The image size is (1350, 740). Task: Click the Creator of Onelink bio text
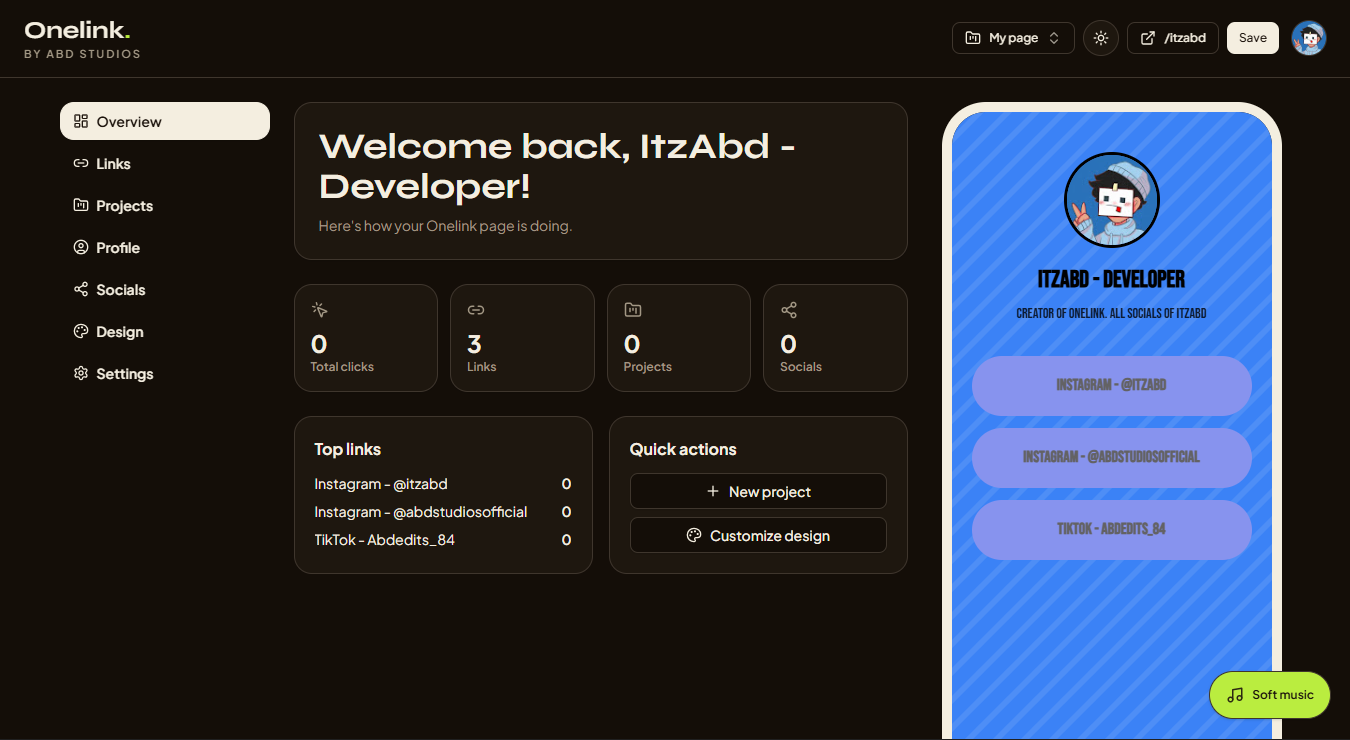pos(1112,313)
